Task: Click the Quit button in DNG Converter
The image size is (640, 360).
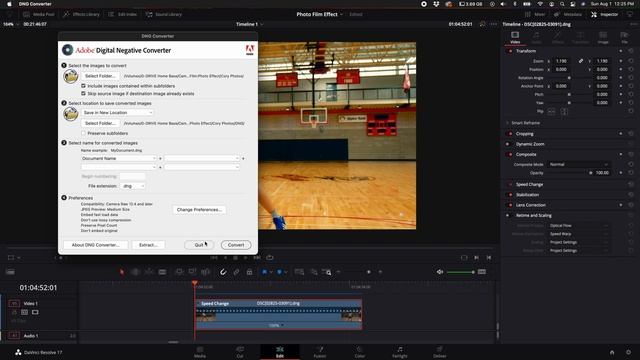Action: pyautogui.click(x=199, y=245)
